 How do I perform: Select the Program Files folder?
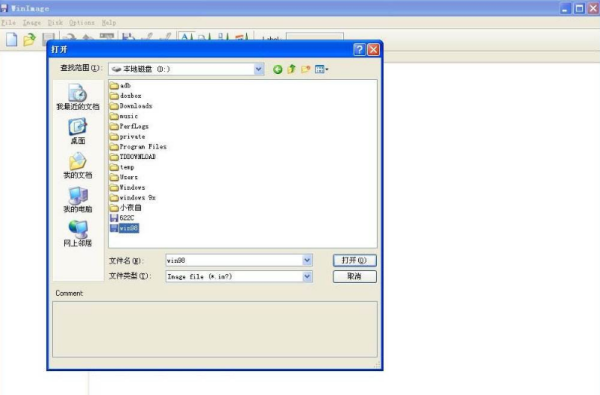click(138, 147)
